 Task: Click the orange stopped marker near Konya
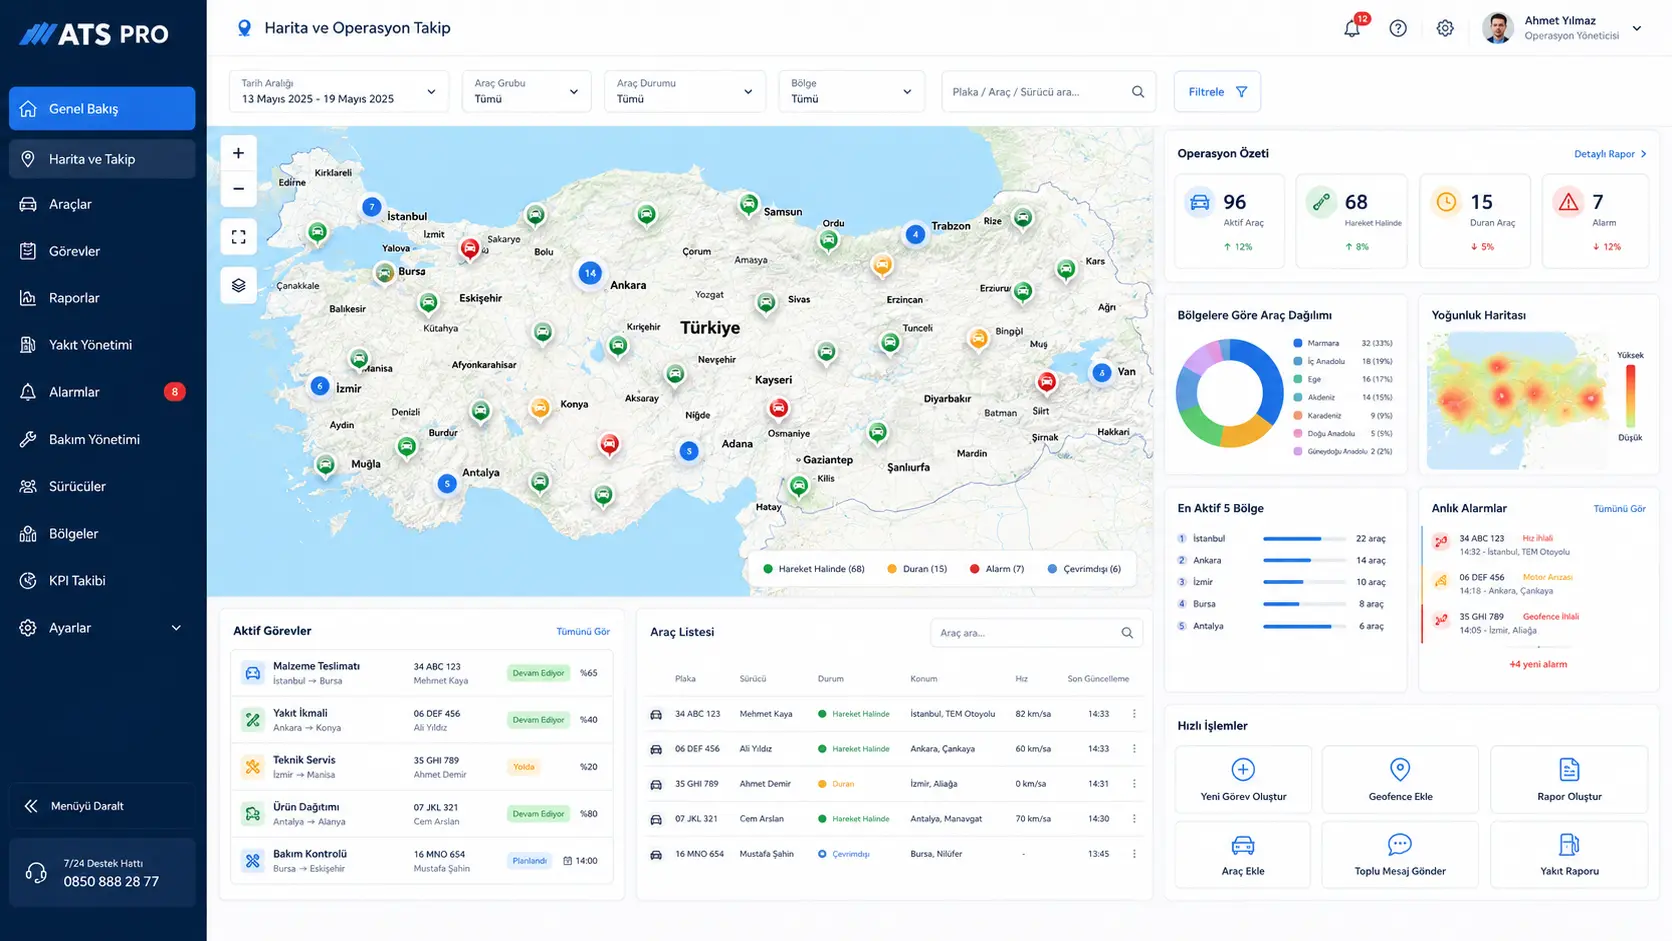[x=540, y=407]
